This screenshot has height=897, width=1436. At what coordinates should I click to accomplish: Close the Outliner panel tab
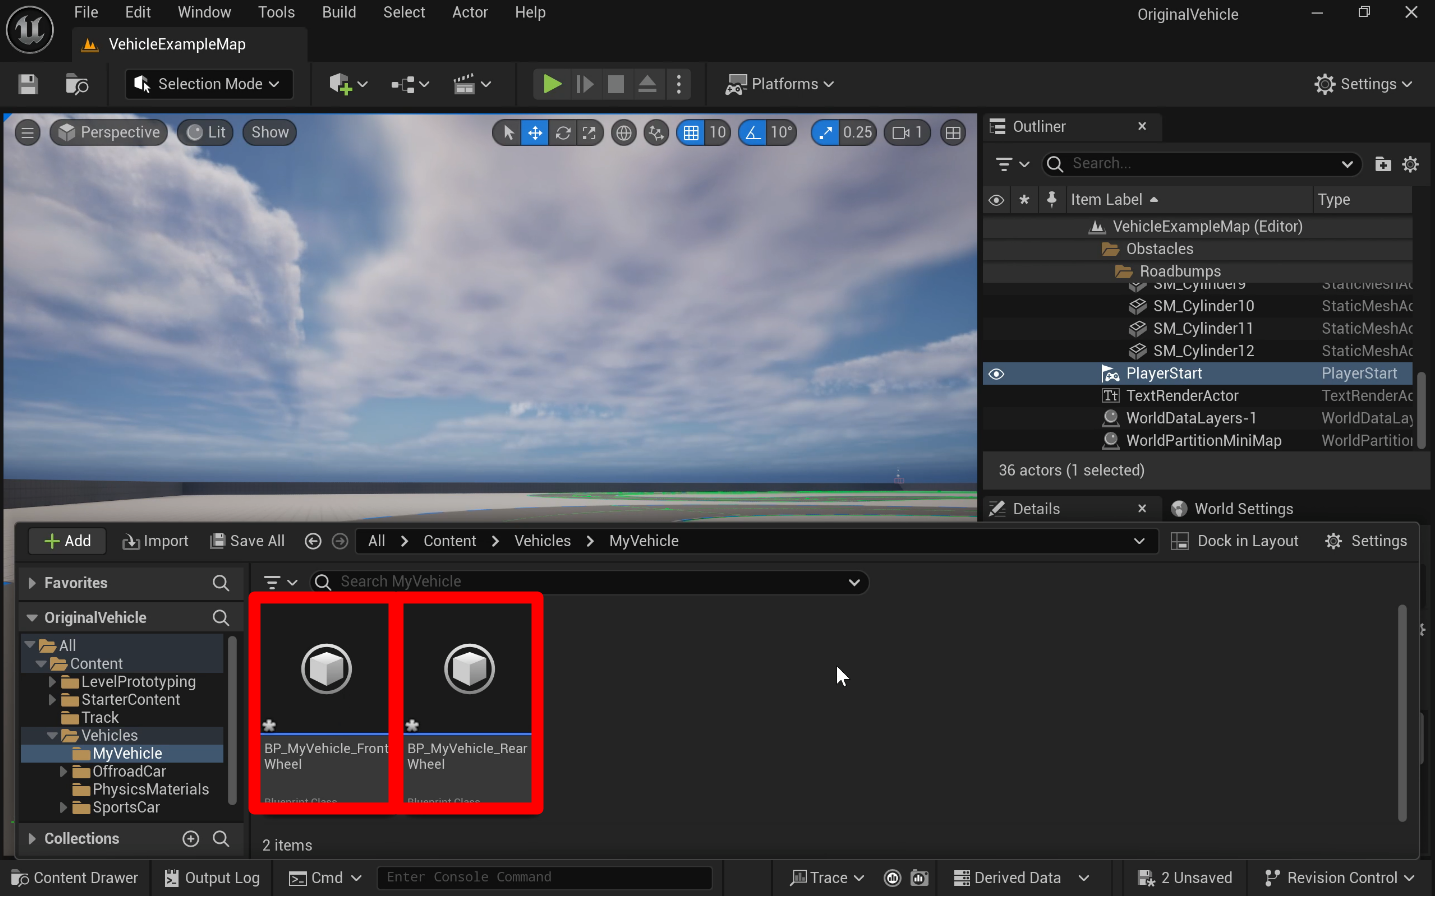[1142, 126]
